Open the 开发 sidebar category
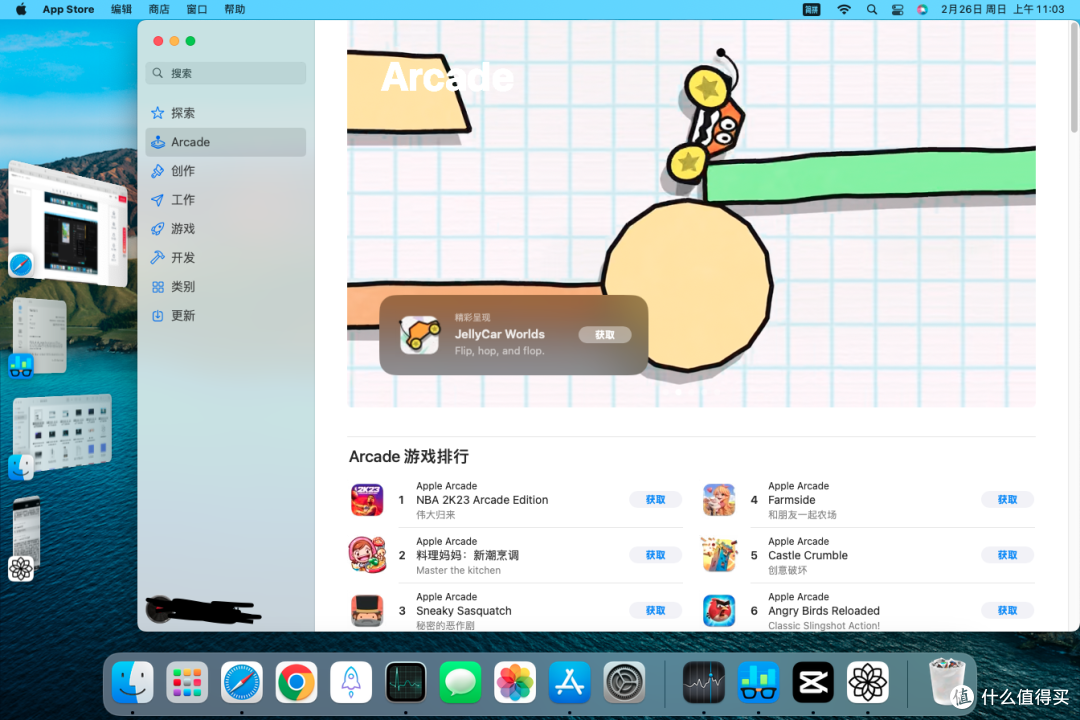The image size is (1080, 720). [226, 258]
